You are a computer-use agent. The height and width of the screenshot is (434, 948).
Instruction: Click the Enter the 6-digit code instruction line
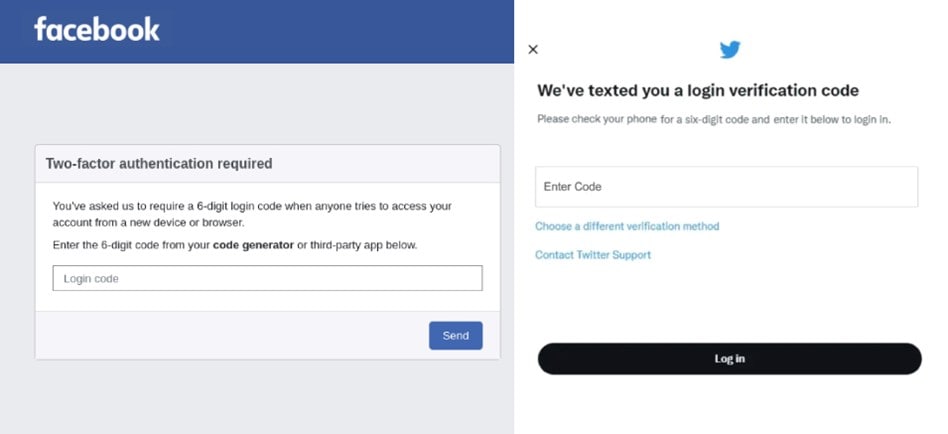(235, 245)
